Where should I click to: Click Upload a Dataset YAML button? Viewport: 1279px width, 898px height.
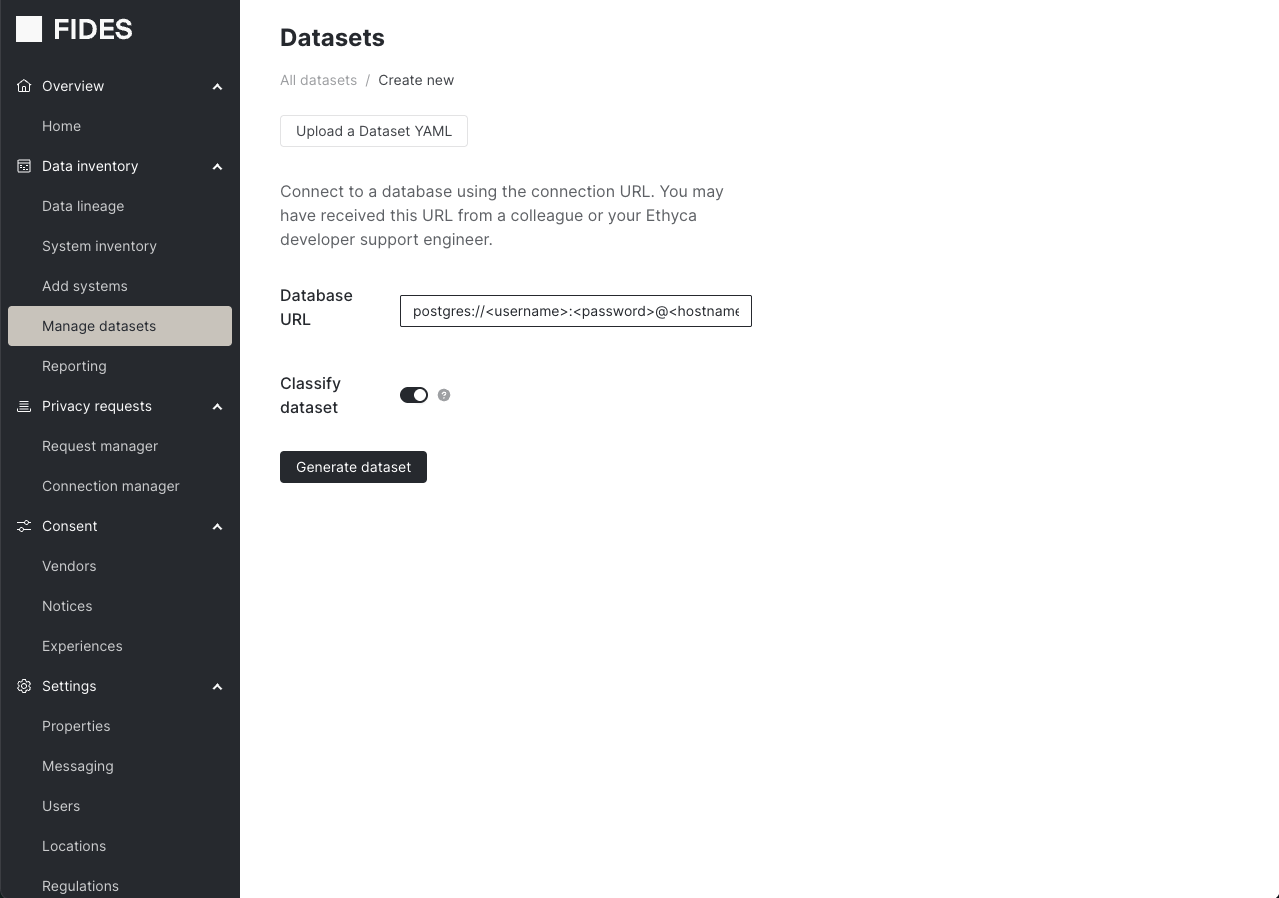(374, 131)
